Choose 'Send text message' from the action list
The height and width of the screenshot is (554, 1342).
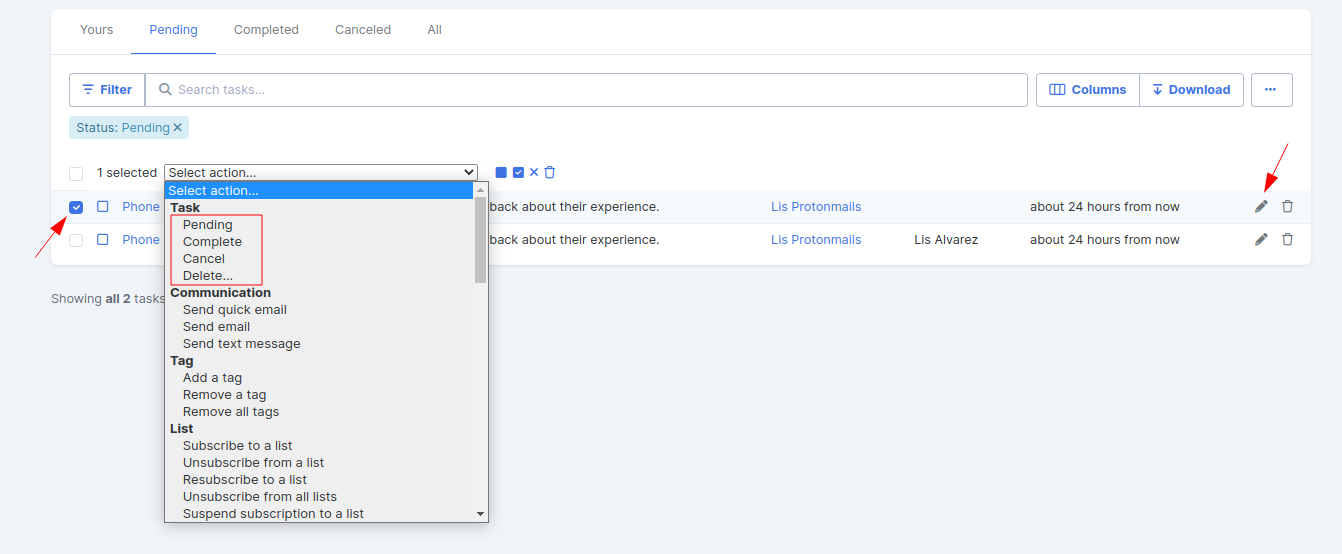[241, 343]
